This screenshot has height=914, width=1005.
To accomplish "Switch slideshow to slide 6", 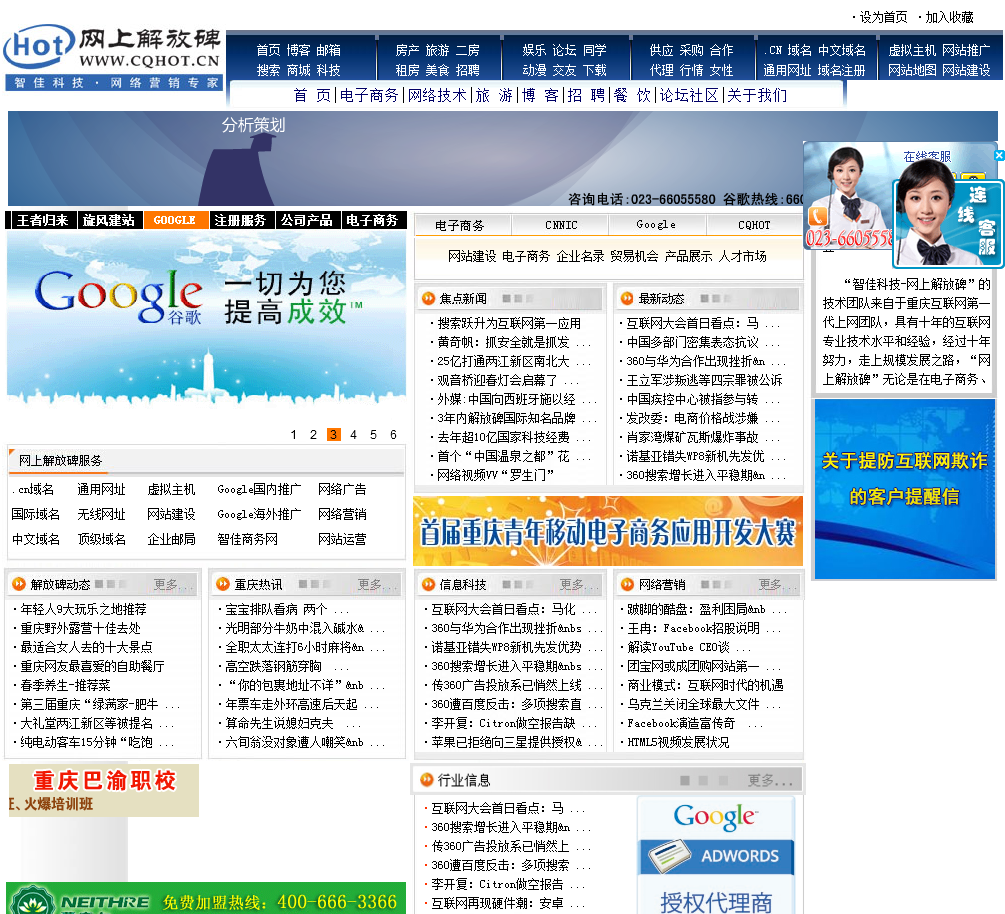I will point(393,435).
